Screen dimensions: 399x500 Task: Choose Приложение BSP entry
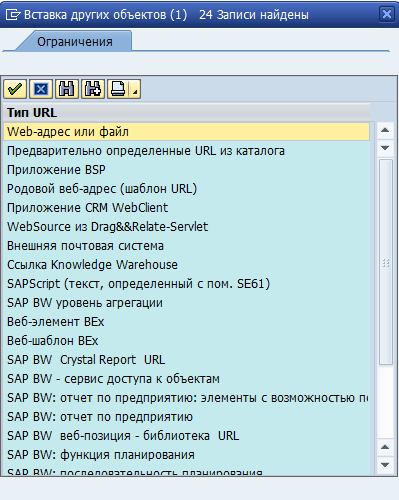187,170
